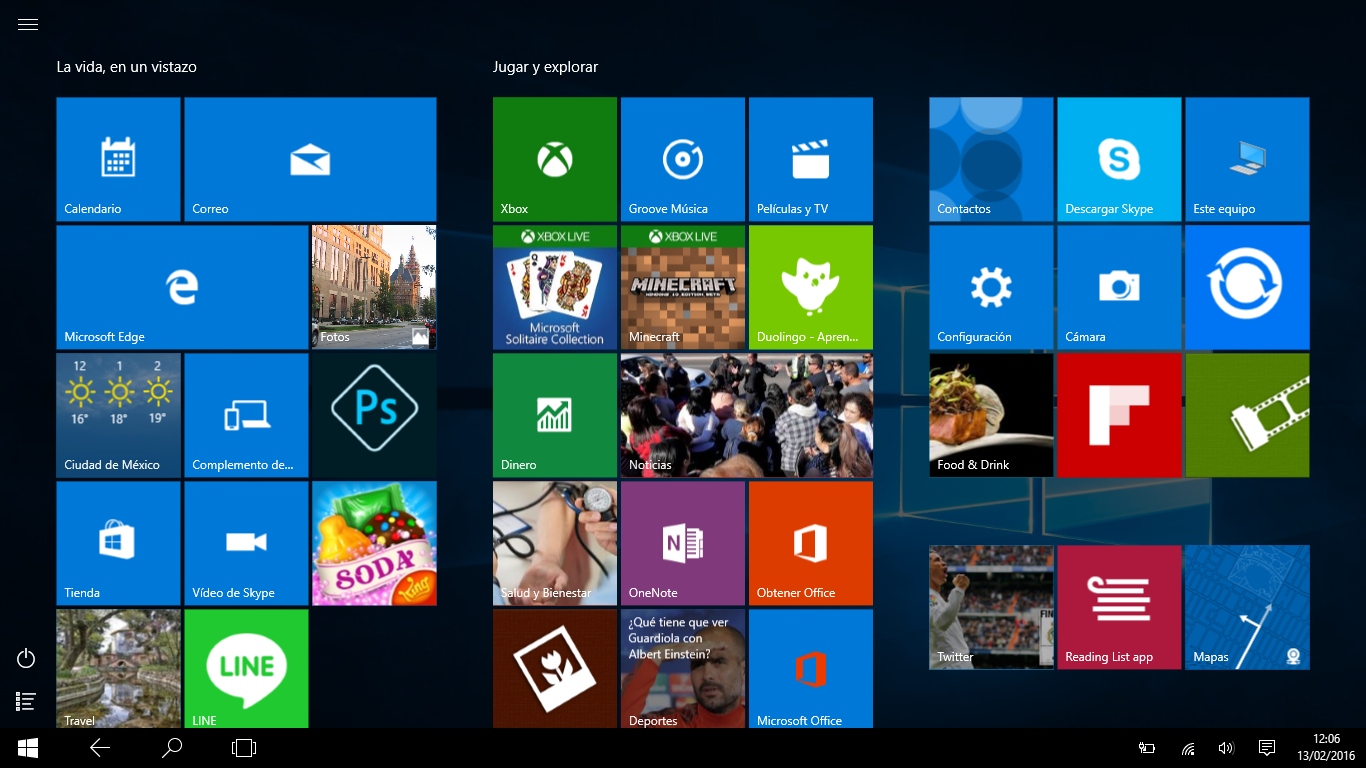This screenshot has height=768, width=1366.
Task: Open the power options button
Action: click(x=27, y=658)
